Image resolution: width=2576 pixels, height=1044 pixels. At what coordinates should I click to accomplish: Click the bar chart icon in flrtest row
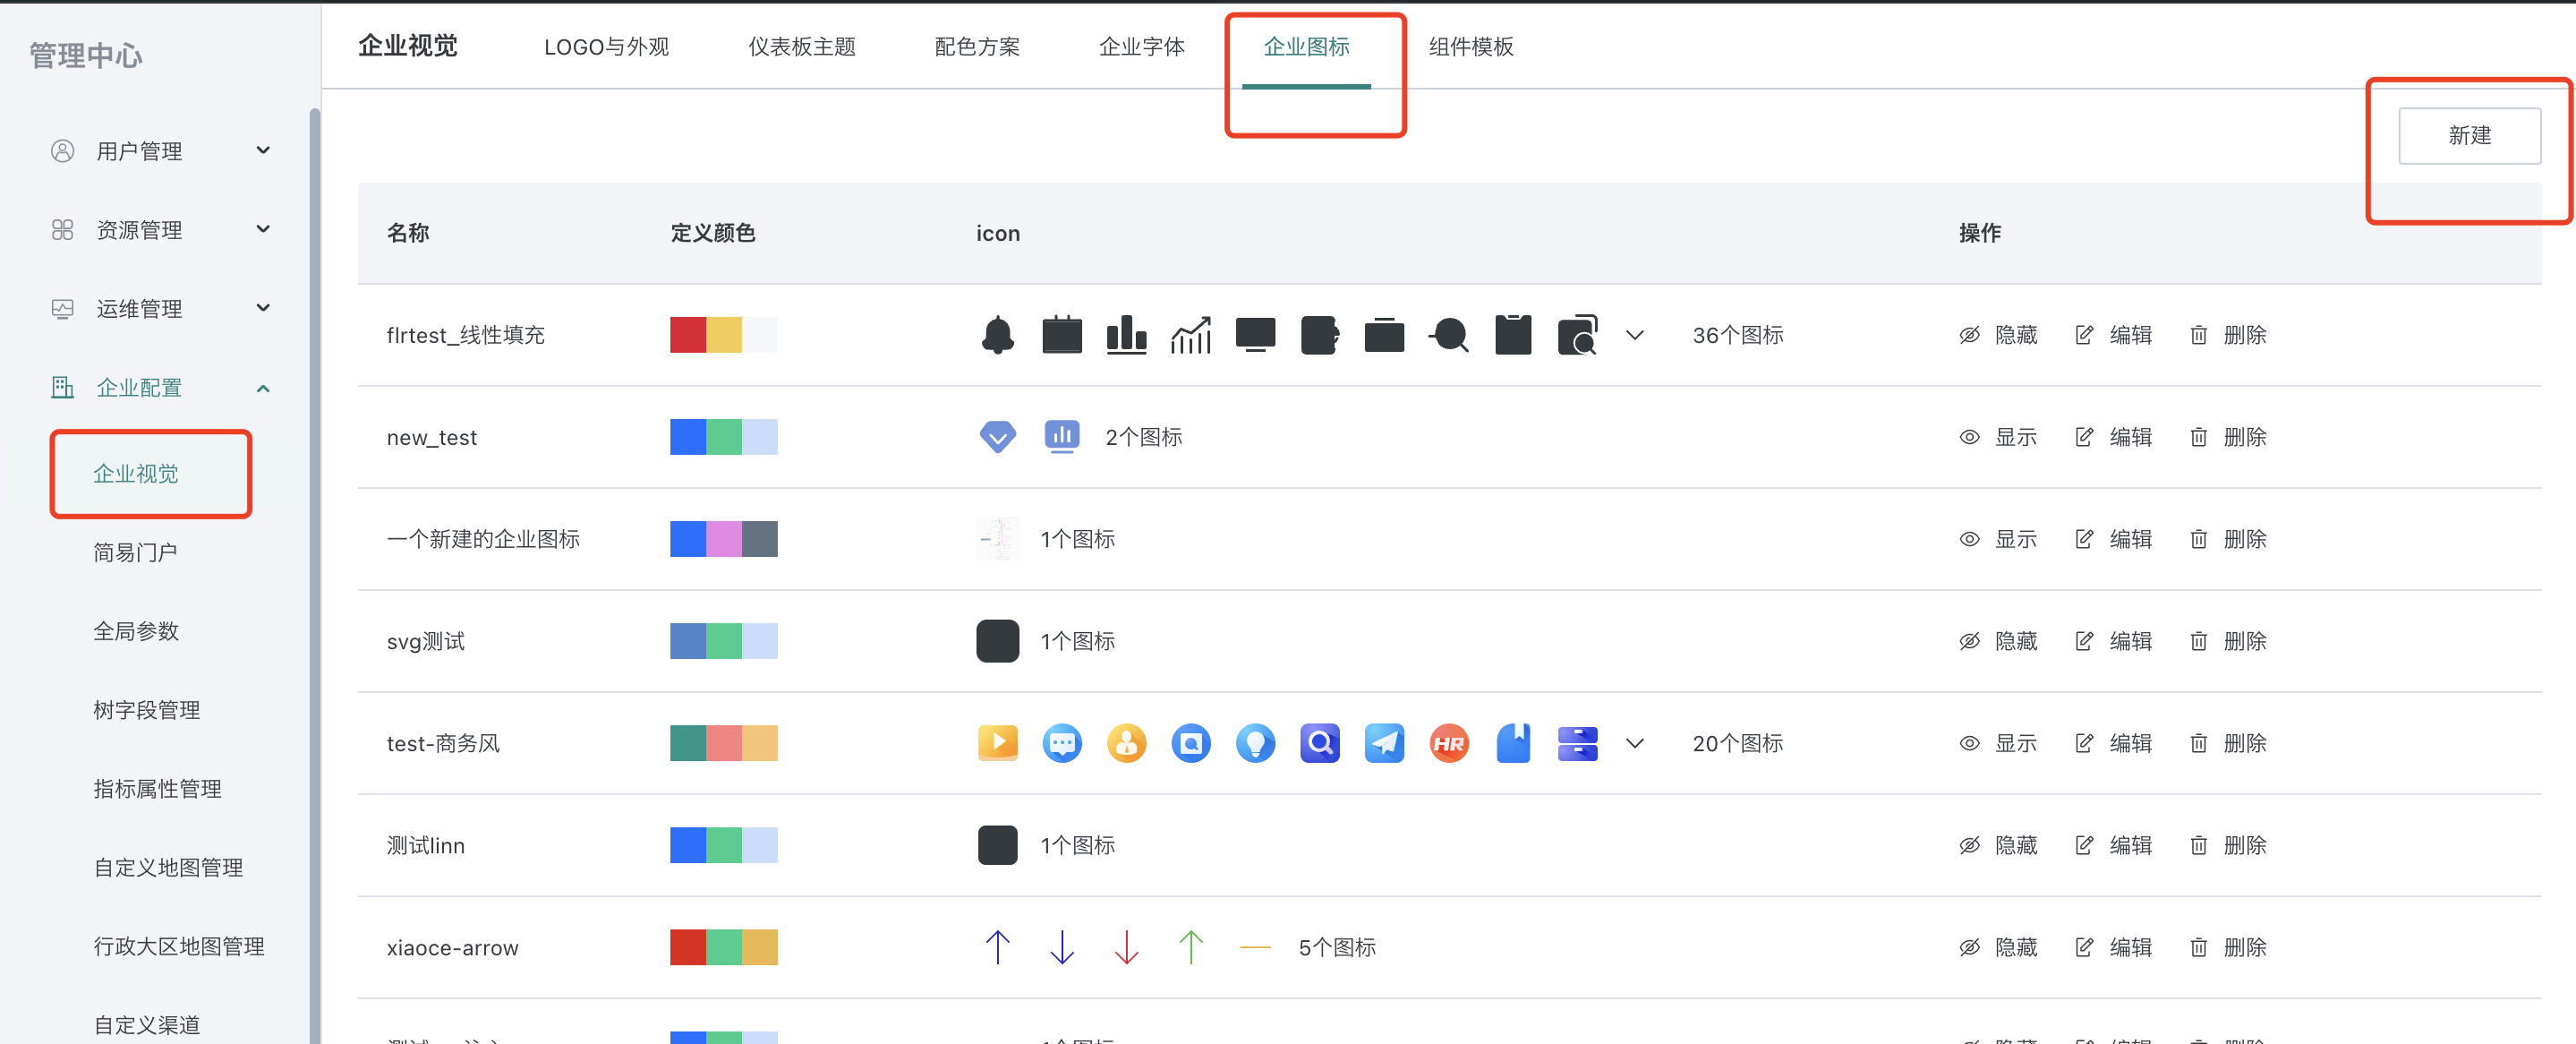(x=1127, y=335)
